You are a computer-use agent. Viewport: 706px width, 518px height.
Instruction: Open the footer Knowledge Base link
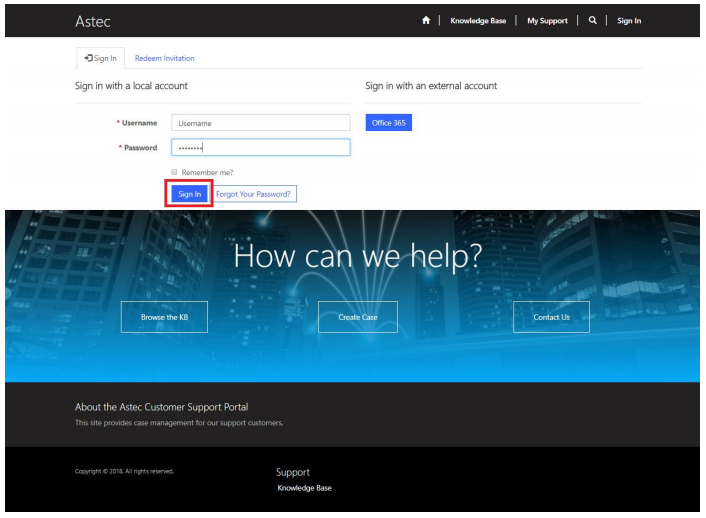coord(304,488)
